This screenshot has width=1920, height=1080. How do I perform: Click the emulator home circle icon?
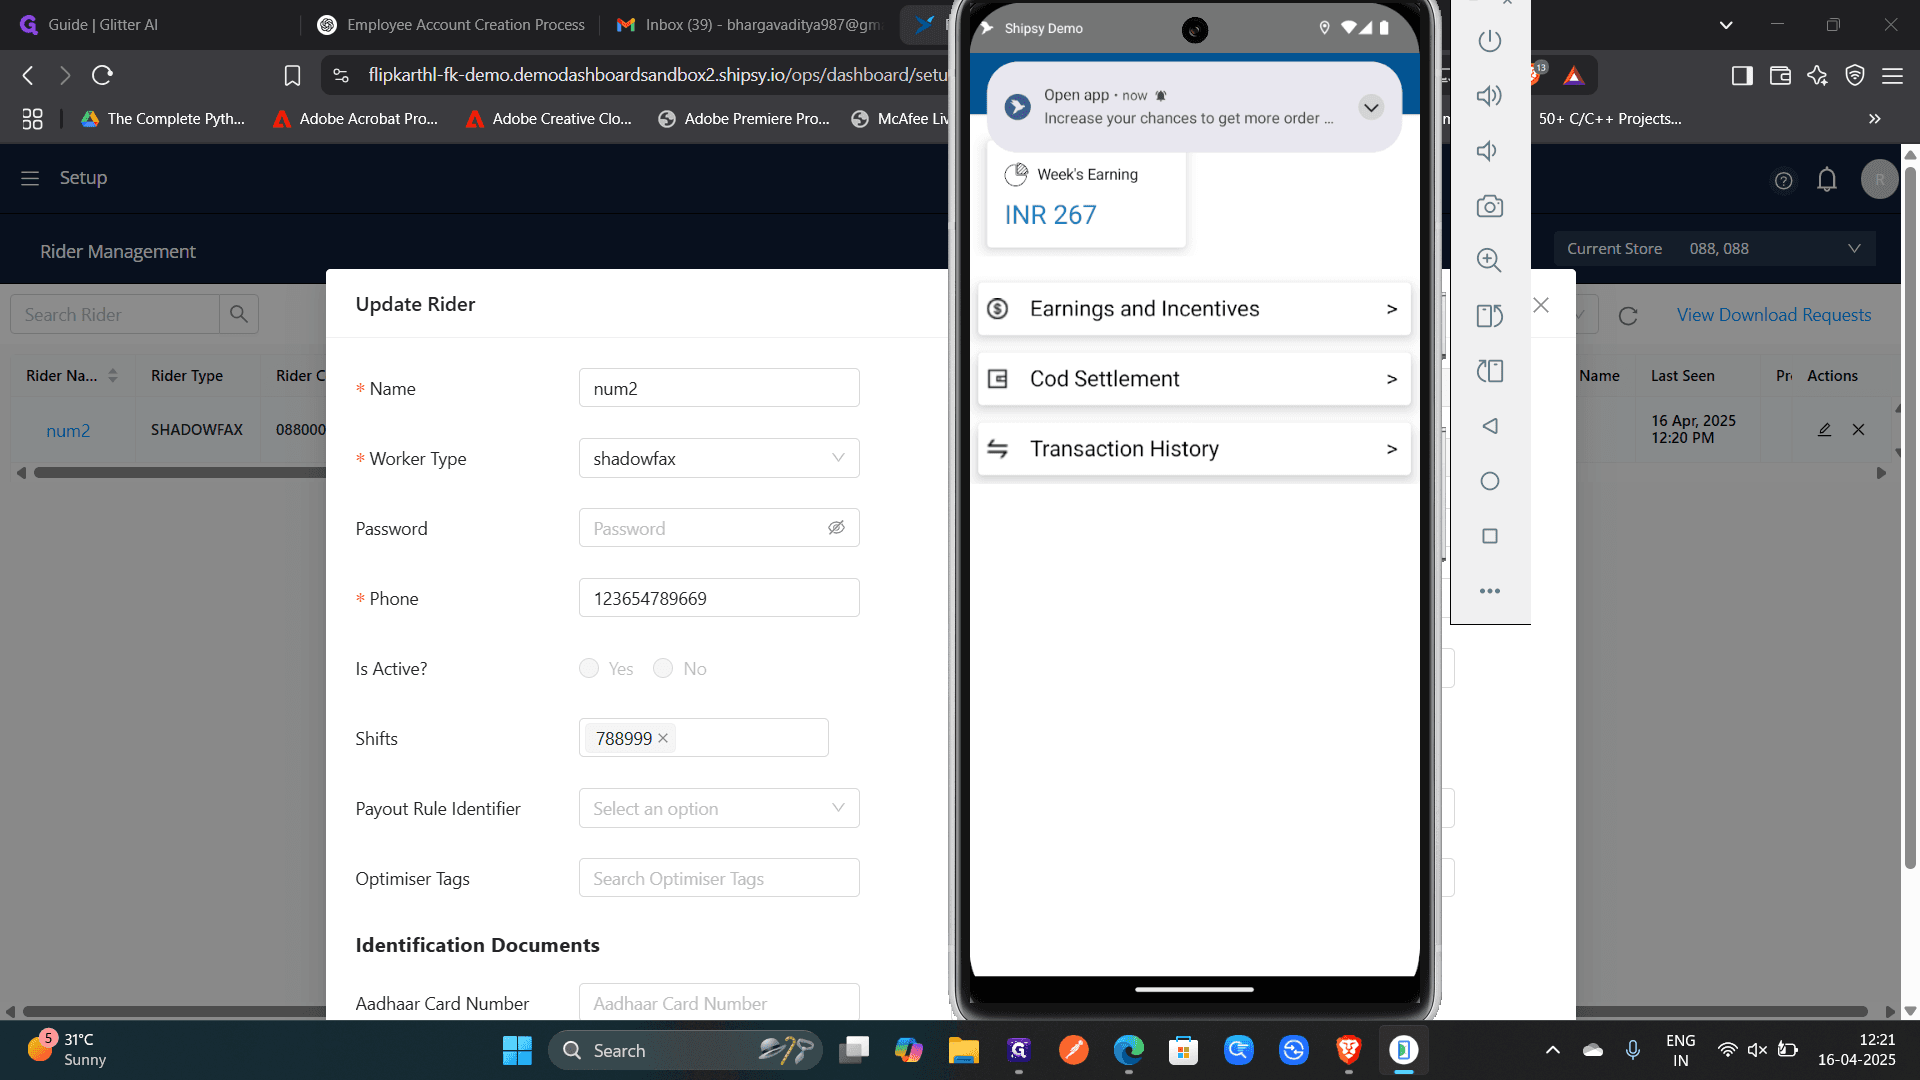tap(1490, 481)
